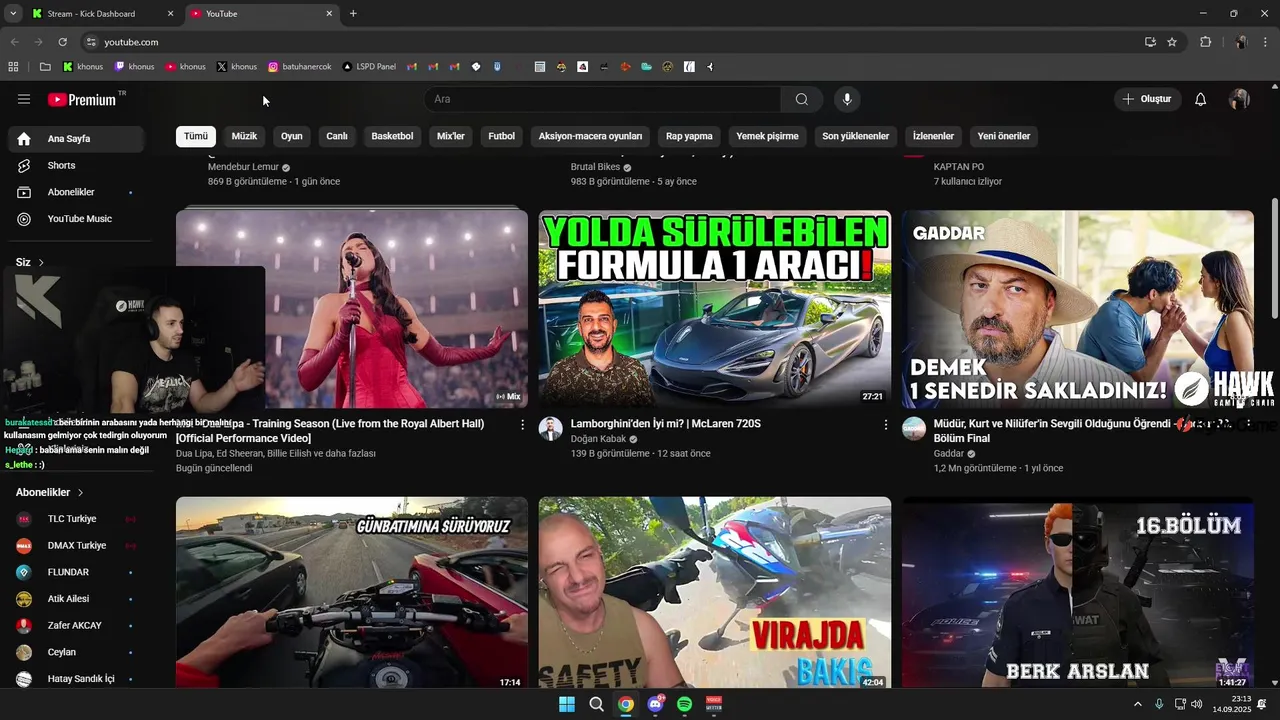The image size is (1280, 720).
Task: Reload the page in Chrome
Action: click(x=62, y=42)
